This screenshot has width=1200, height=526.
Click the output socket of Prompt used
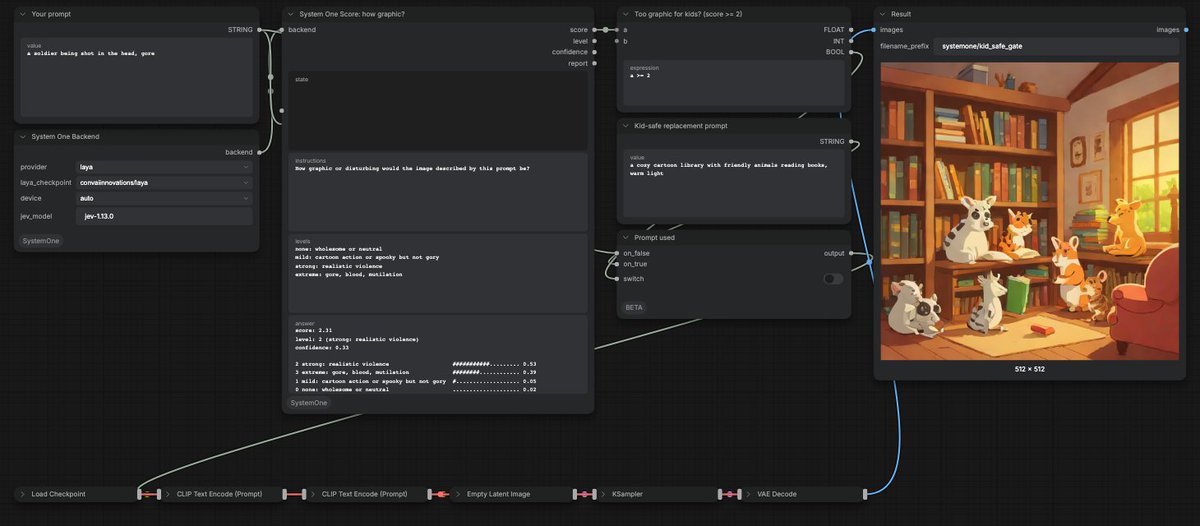851,253
